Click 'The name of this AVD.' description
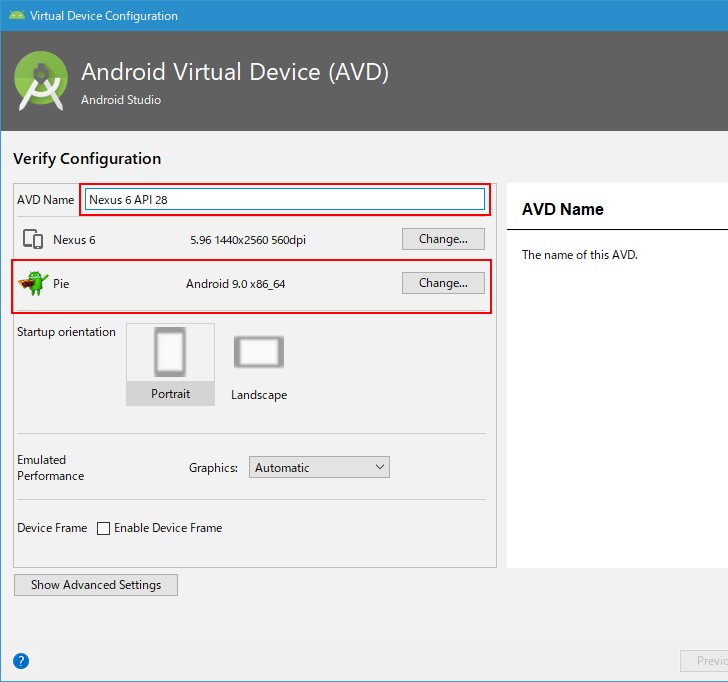Screen dimensions: 728x682 coord(579,255)
